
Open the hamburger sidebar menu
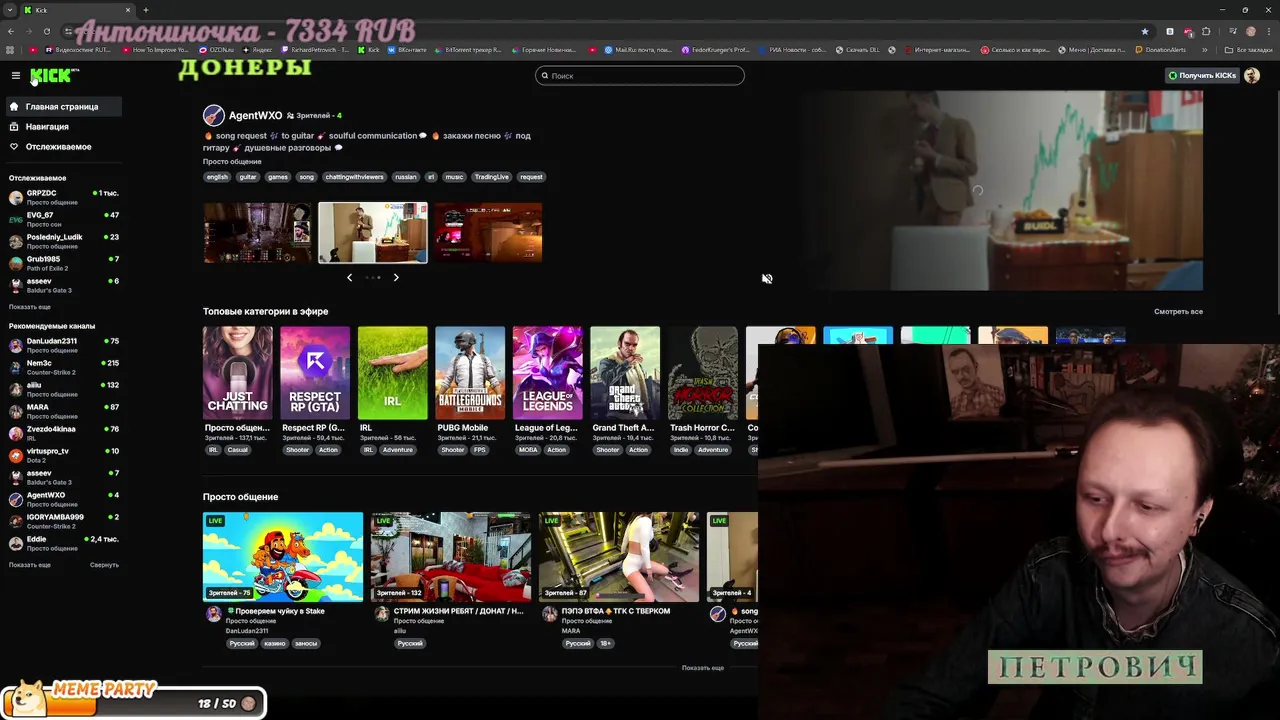point(15,76)
